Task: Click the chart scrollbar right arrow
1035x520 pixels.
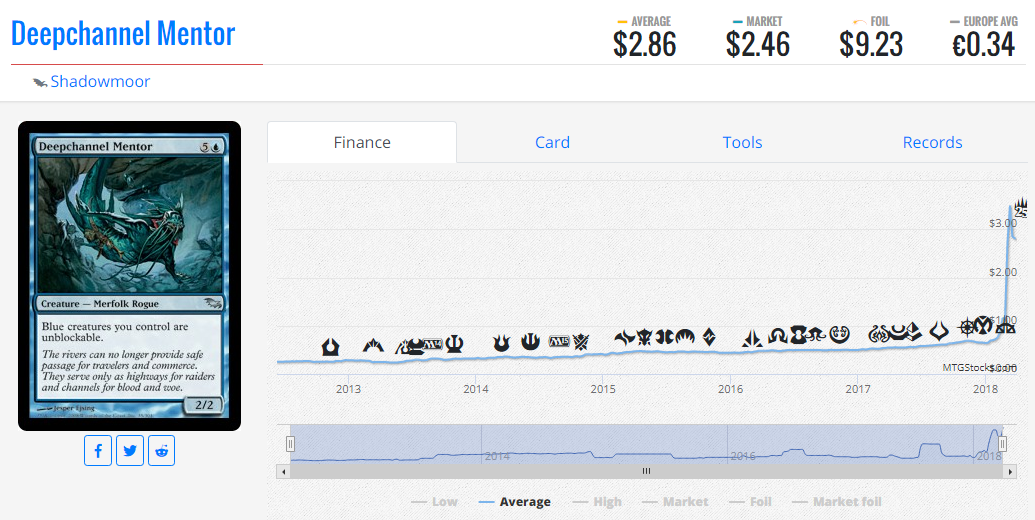Action: click(x=1010, y=471)
